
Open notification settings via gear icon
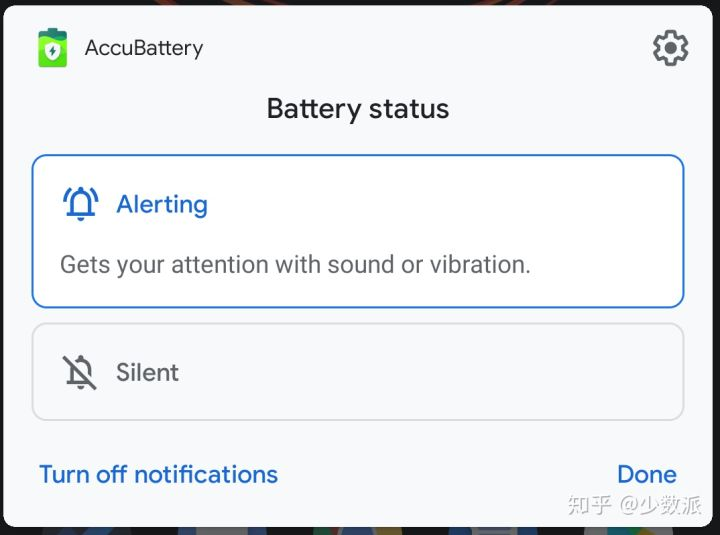pyautogui.click(x=670, y=48)
